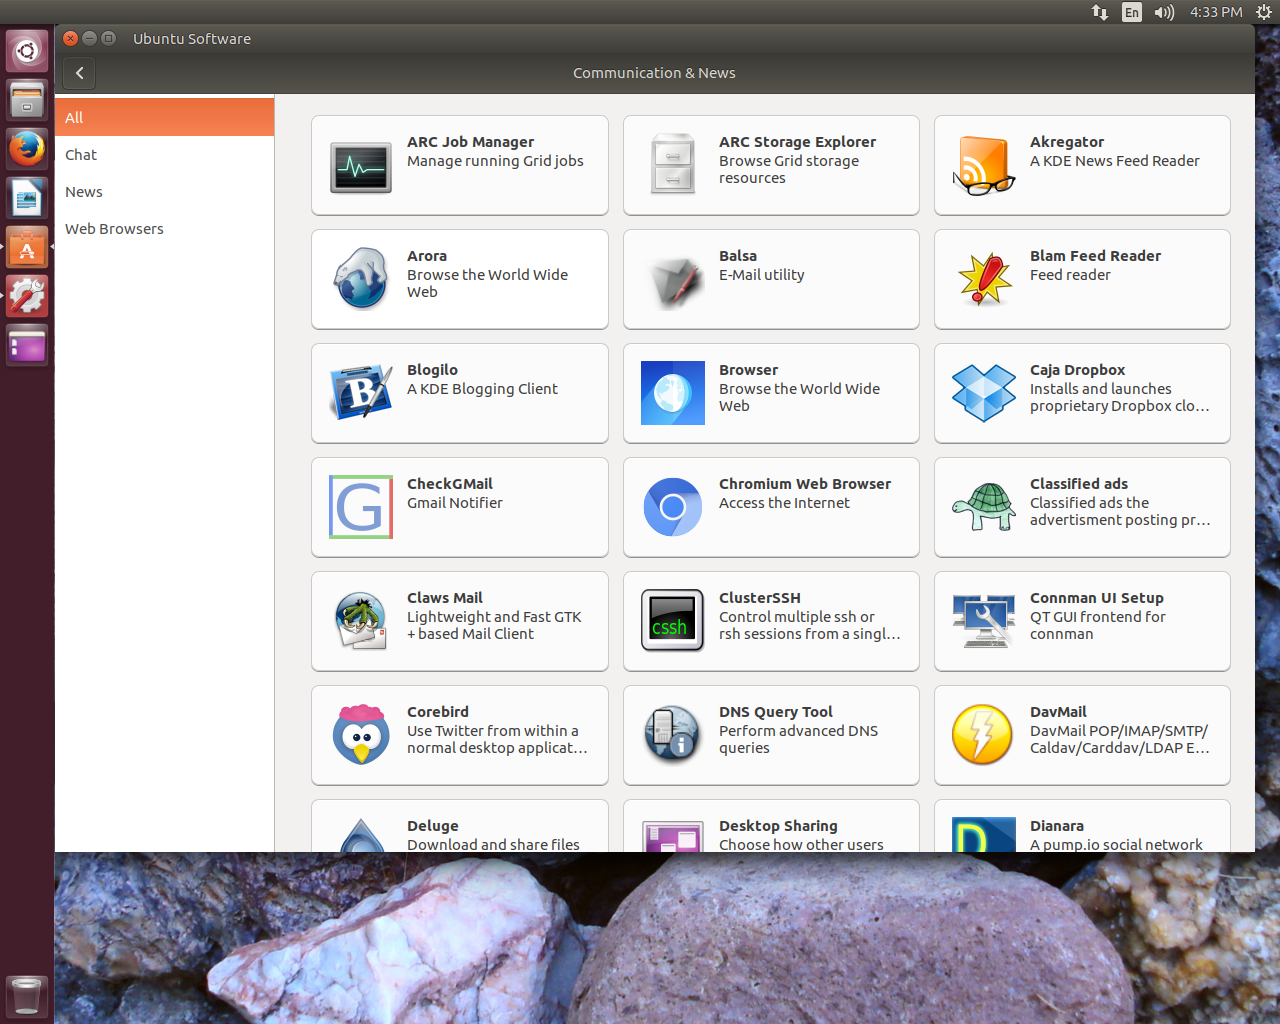This screenshot has height=1024, width=1280.
Task: Click the Blogilo blogging client icon
Action: pos(361,393)
